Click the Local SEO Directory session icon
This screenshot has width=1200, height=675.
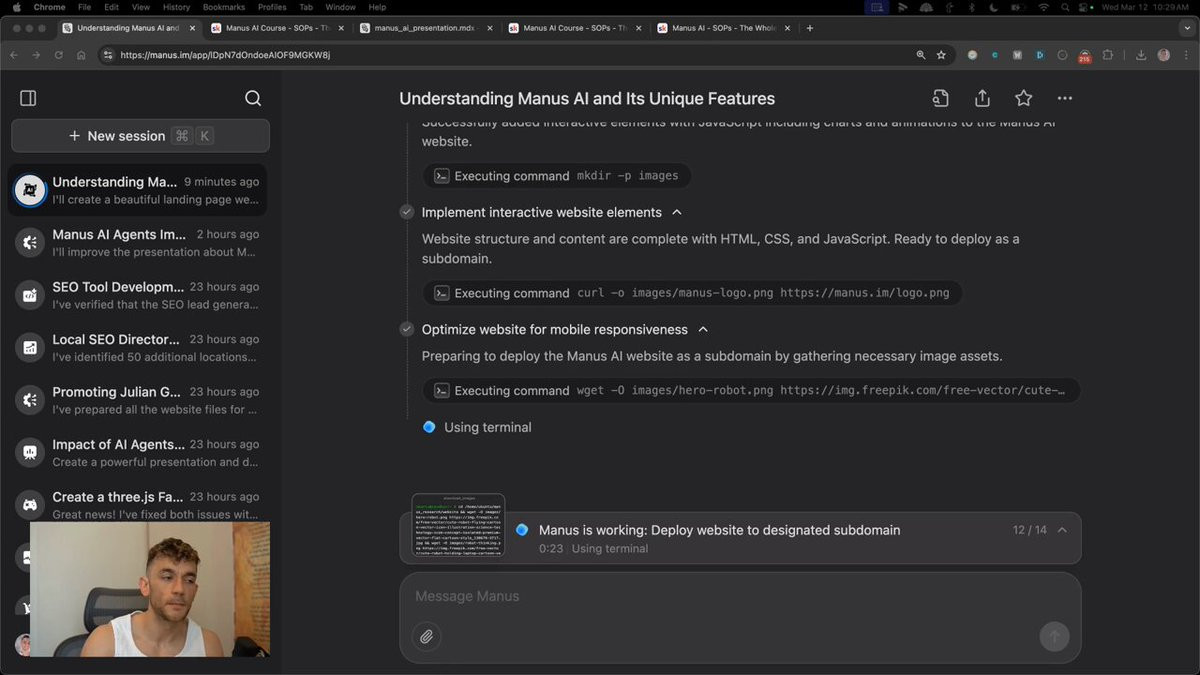pos(30,347)
